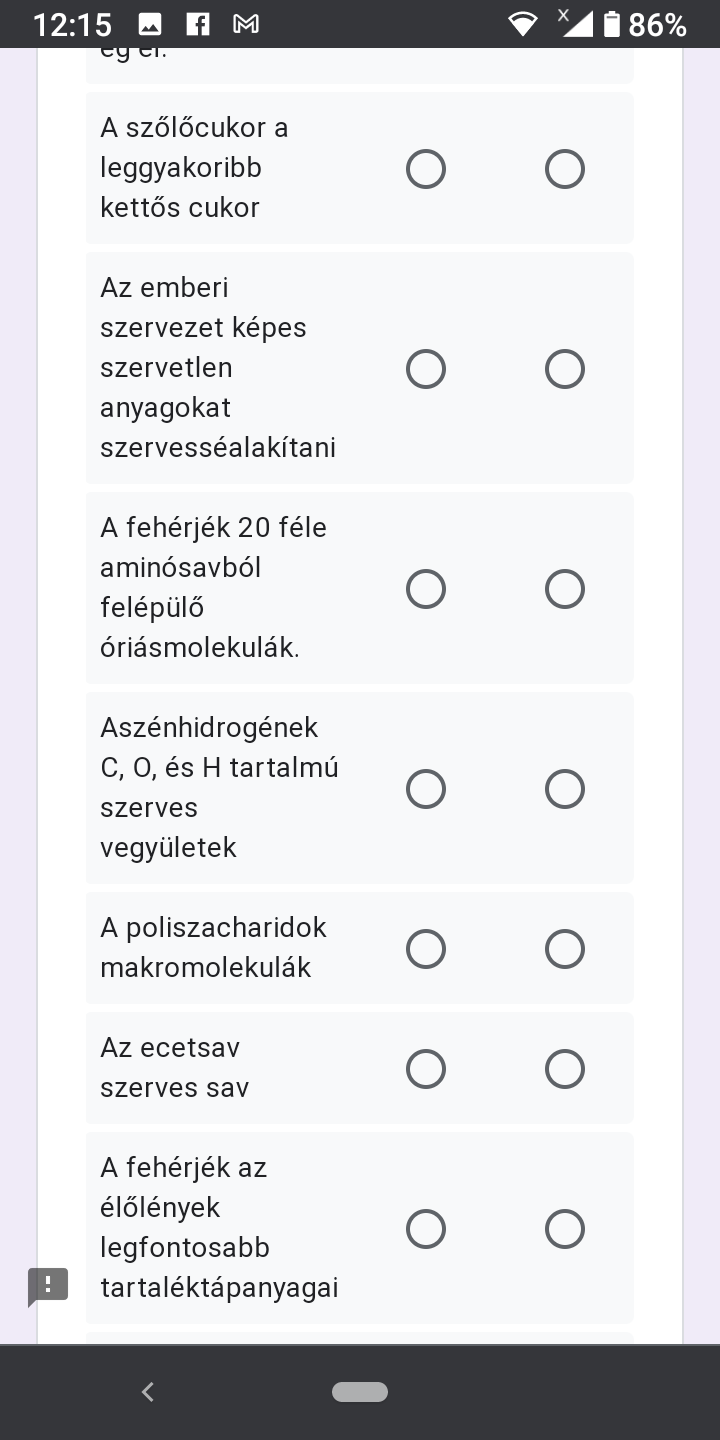
Task: Select first radio for 'legfontosabb tartaléktápanyagai' row
Action: [x=426, y=1229]
